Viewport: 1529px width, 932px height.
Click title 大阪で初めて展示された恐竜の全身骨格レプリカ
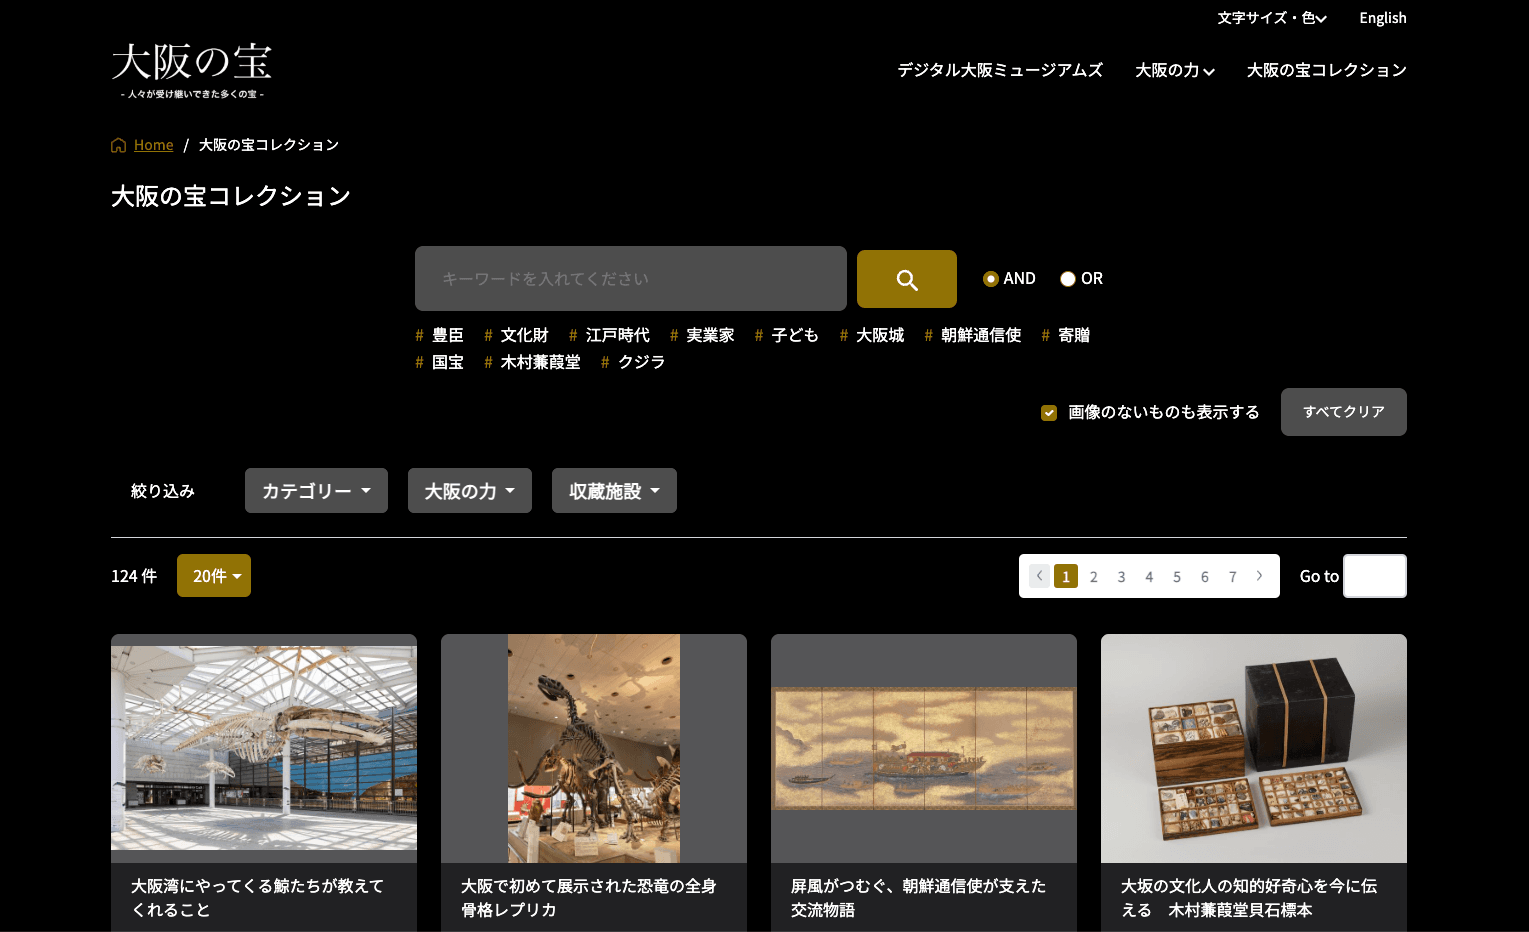589,898
